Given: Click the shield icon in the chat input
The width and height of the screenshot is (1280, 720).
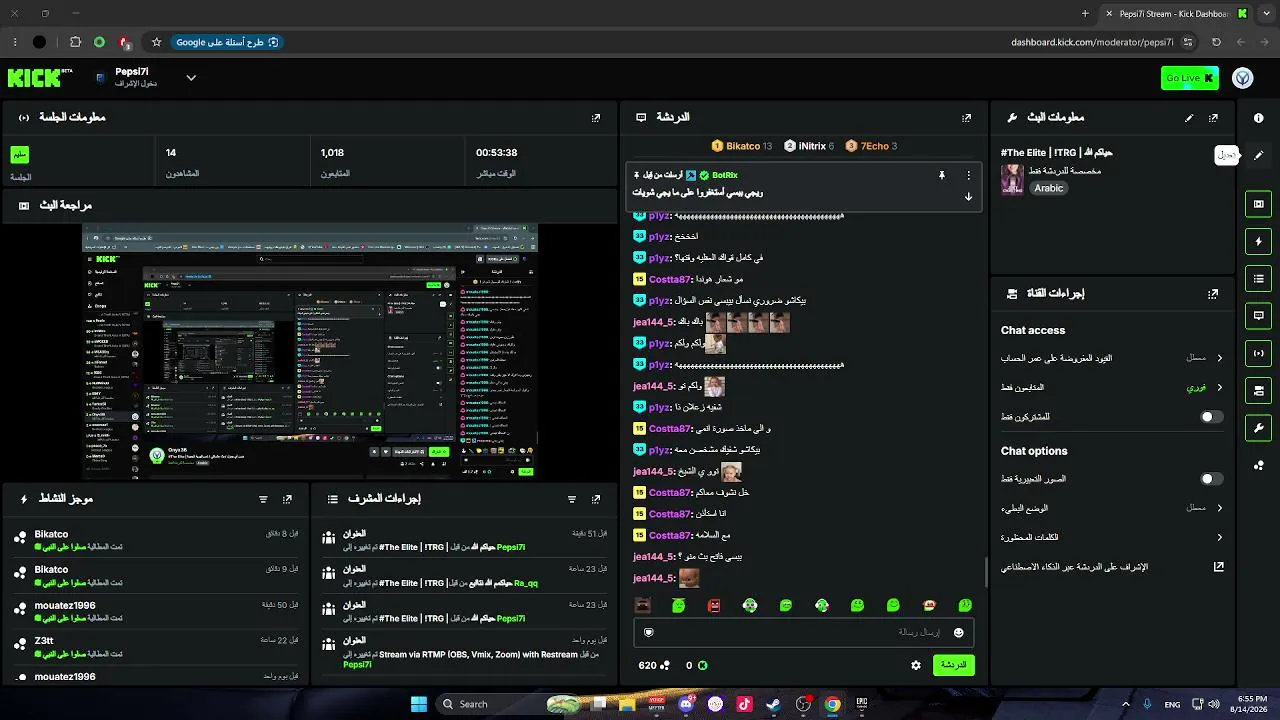Looking at the screenshot, I should click(648, 632).
